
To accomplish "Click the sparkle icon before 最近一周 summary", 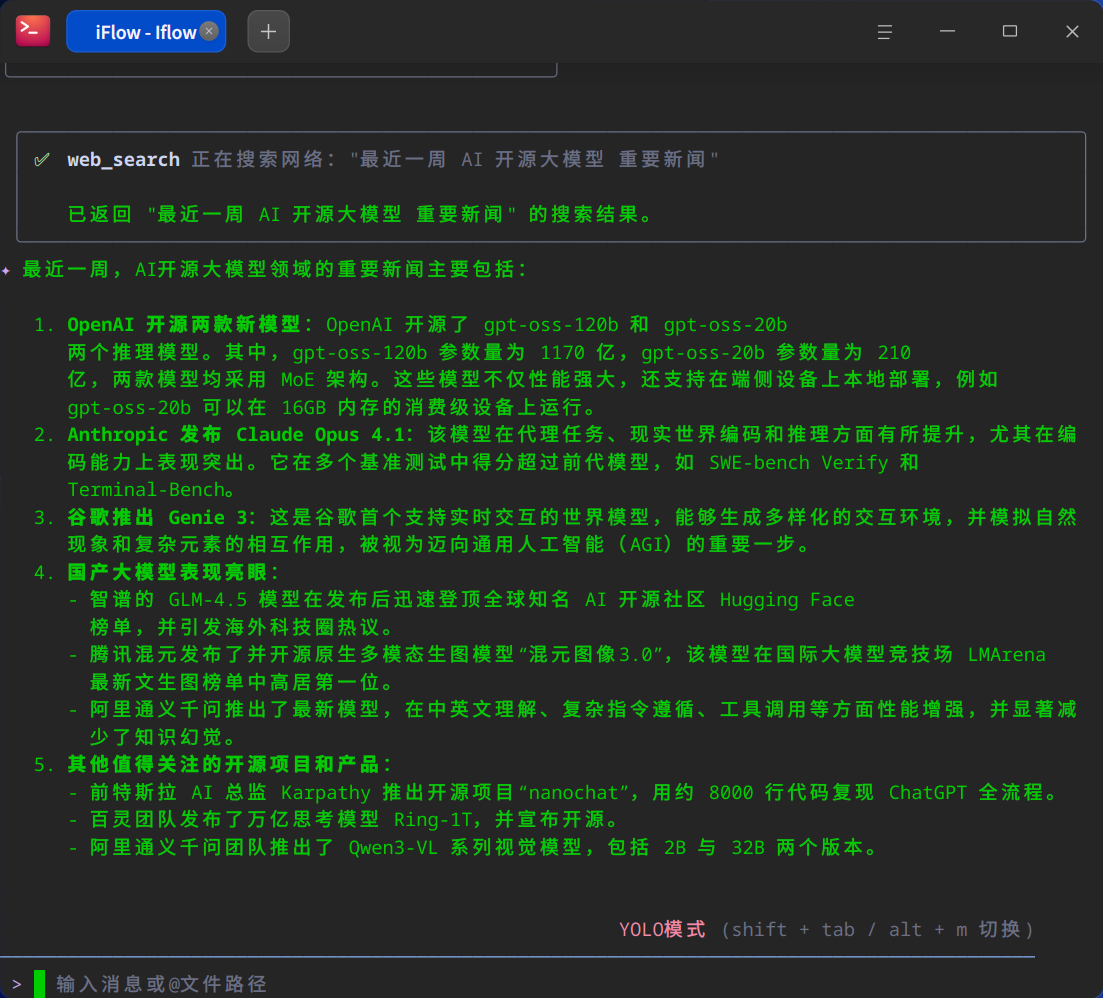I will pos(6,270).
